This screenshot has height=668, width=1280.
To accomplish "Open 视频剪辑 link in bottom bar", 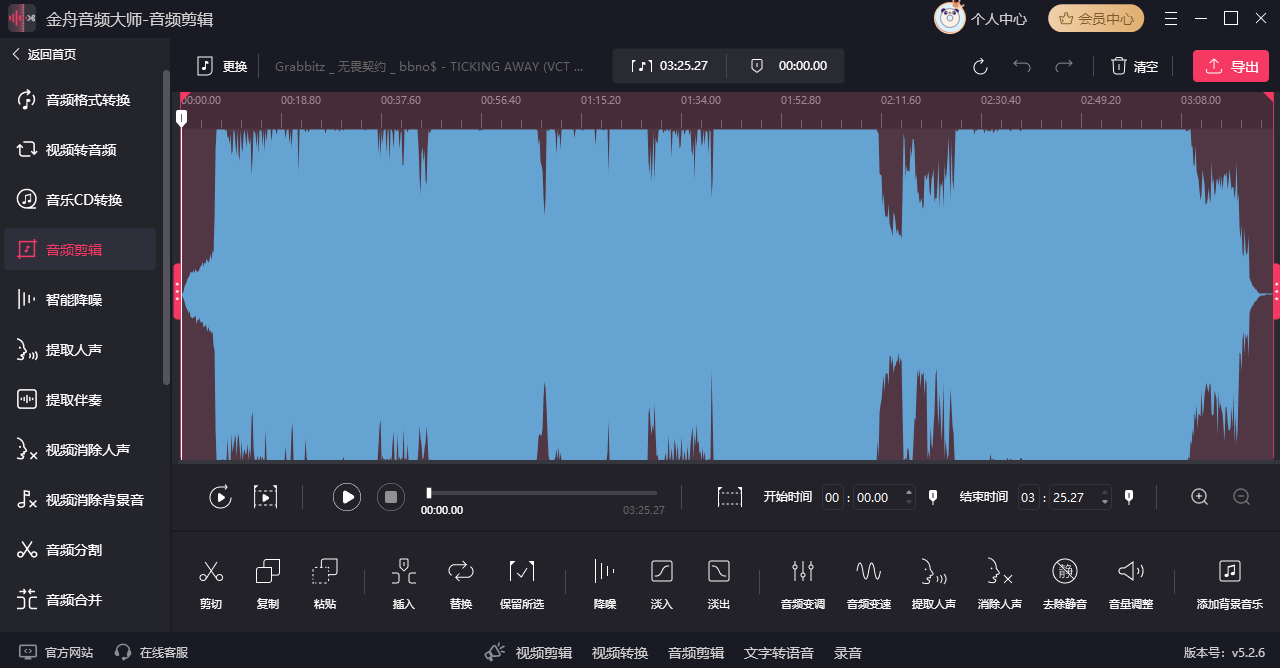I will click(544, 652).
